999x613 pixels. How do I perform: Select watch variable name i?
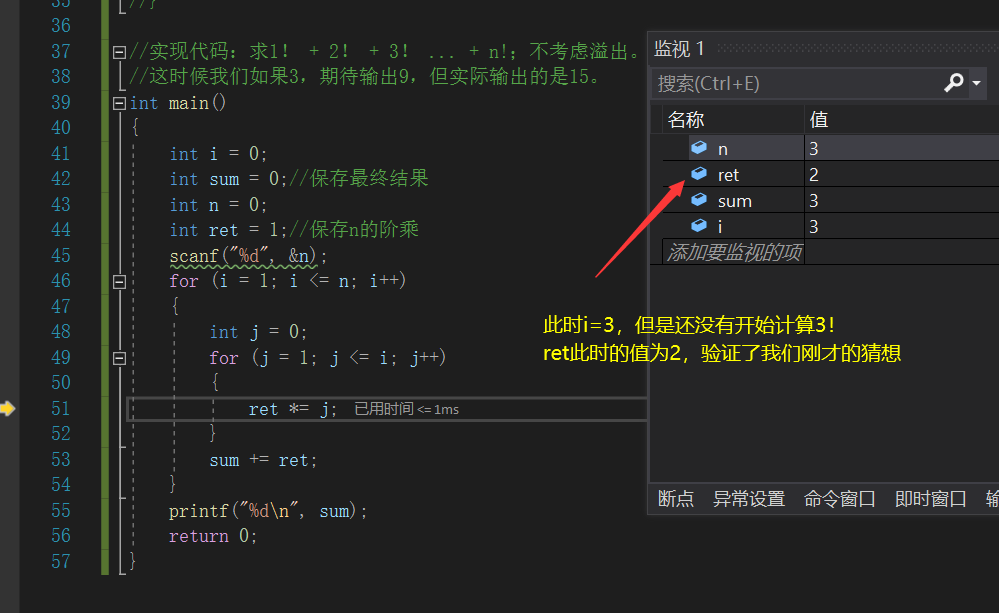tap(720, 226)
